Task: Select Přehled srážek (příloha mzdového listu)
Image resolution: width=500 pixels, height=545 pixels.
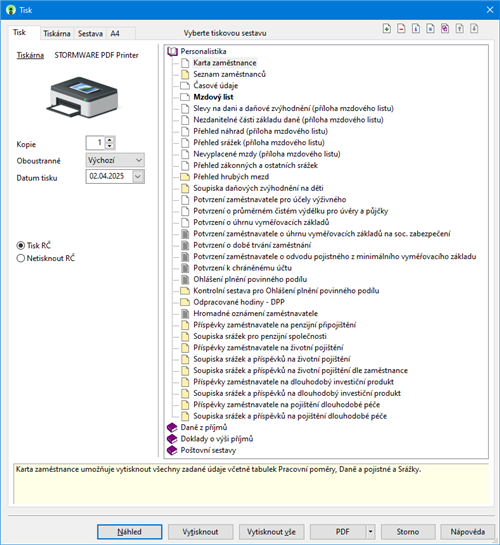Action: pos(259,143)
